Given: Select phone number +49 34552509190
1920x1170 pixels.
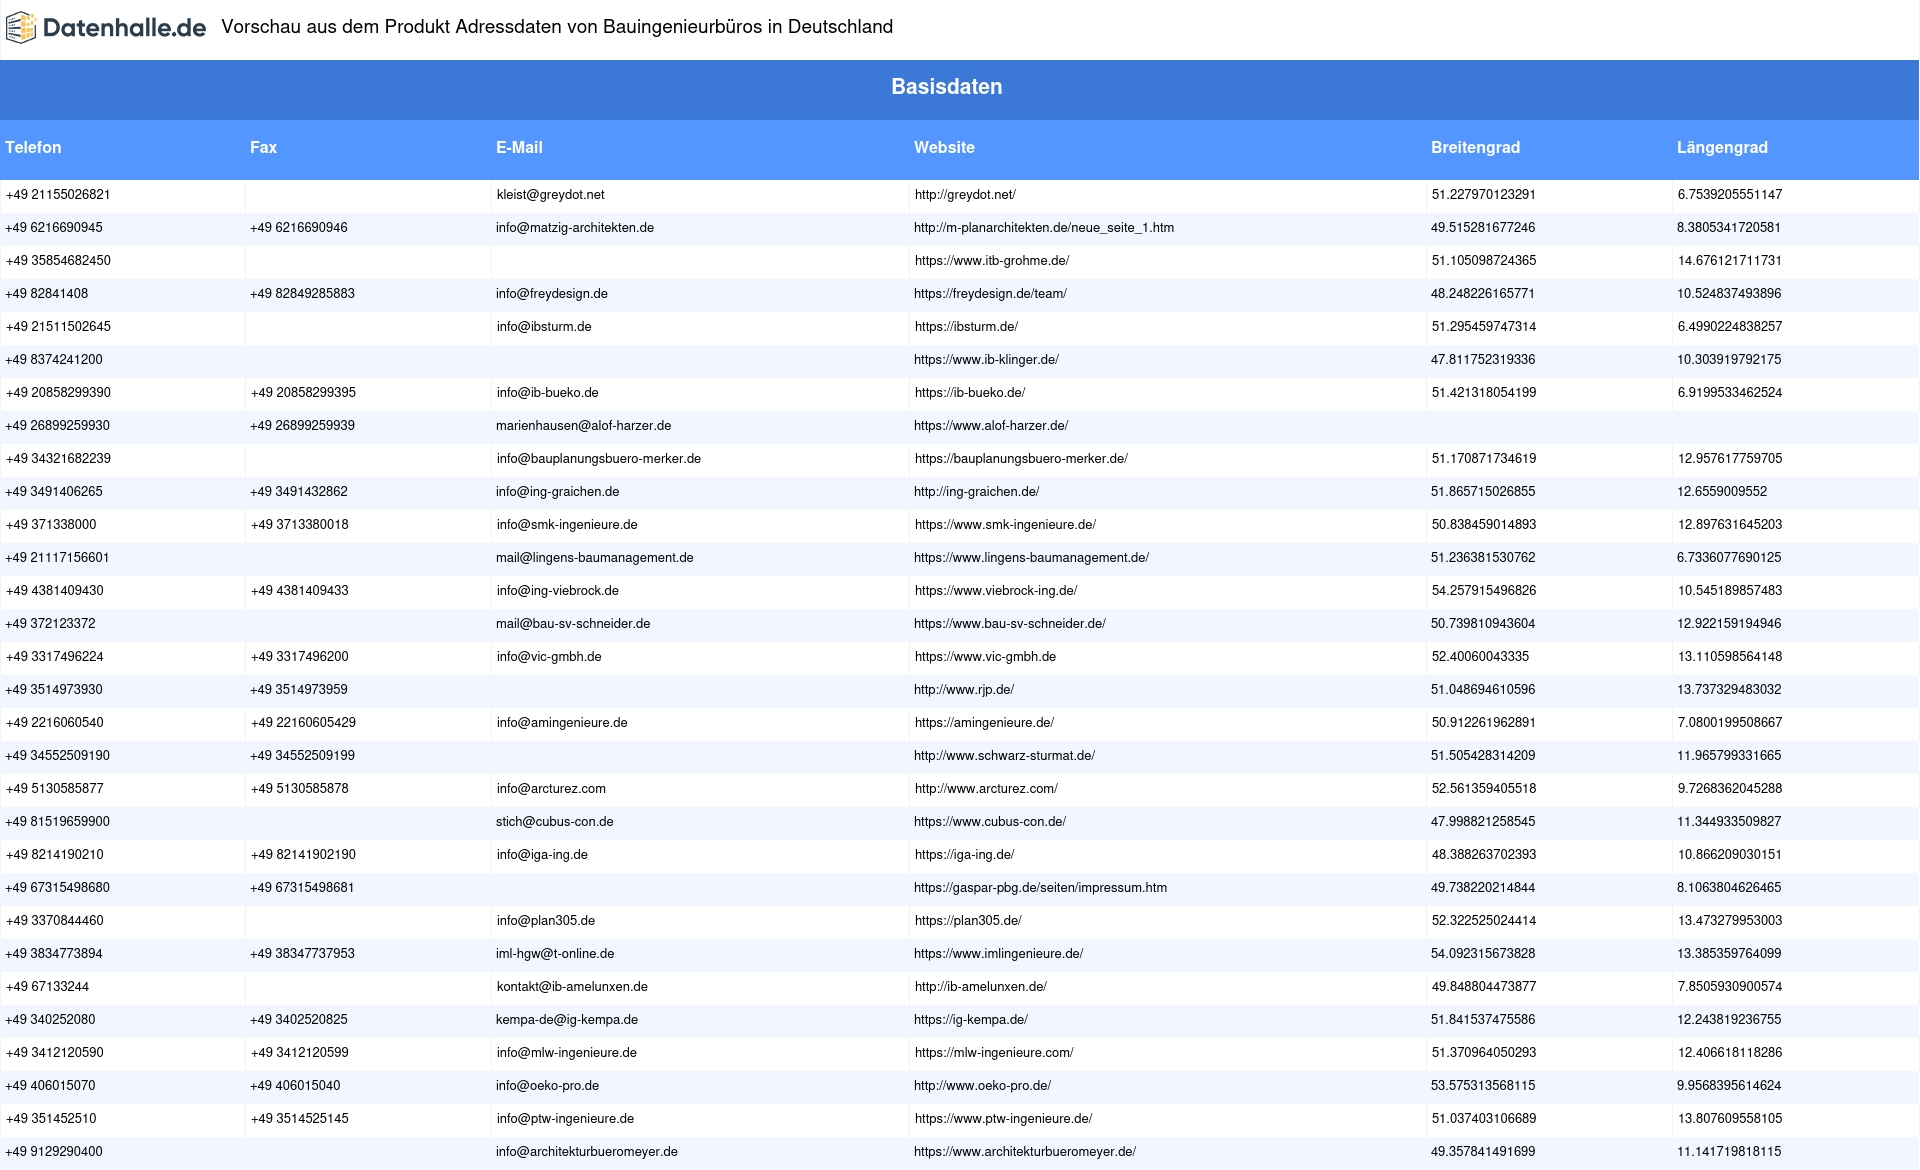Looking at the screenshot, I should point(58,756).
